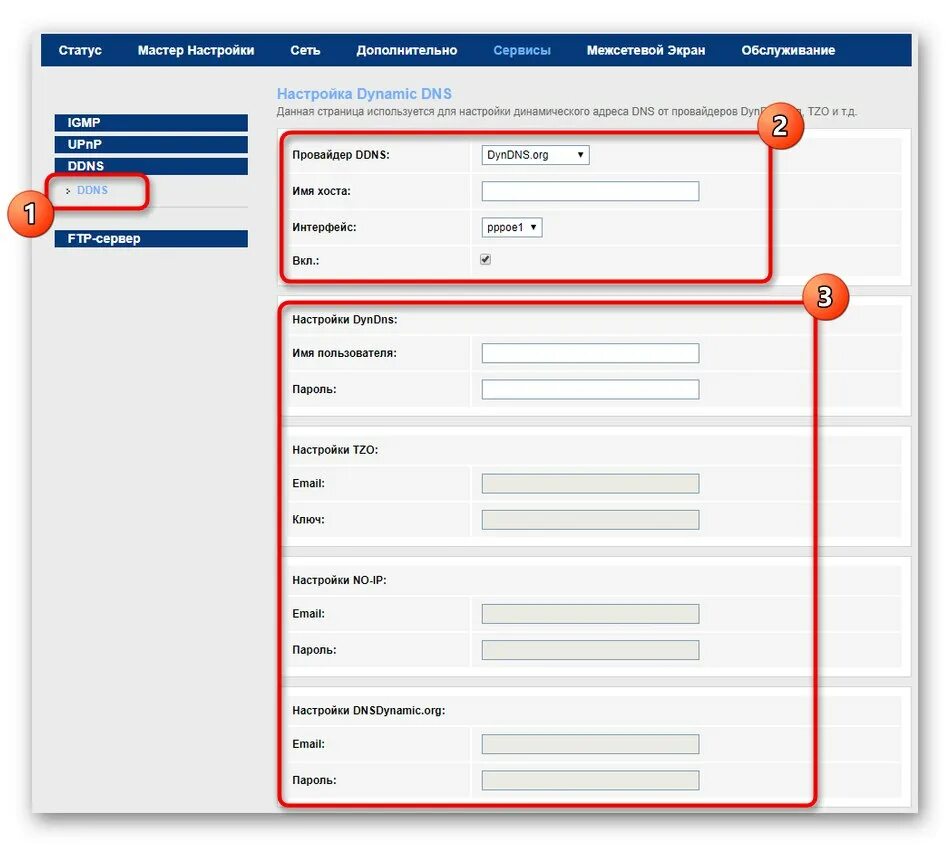Click the DNSDynamic.org Email field
950x845 pixels.
[590, 744]
